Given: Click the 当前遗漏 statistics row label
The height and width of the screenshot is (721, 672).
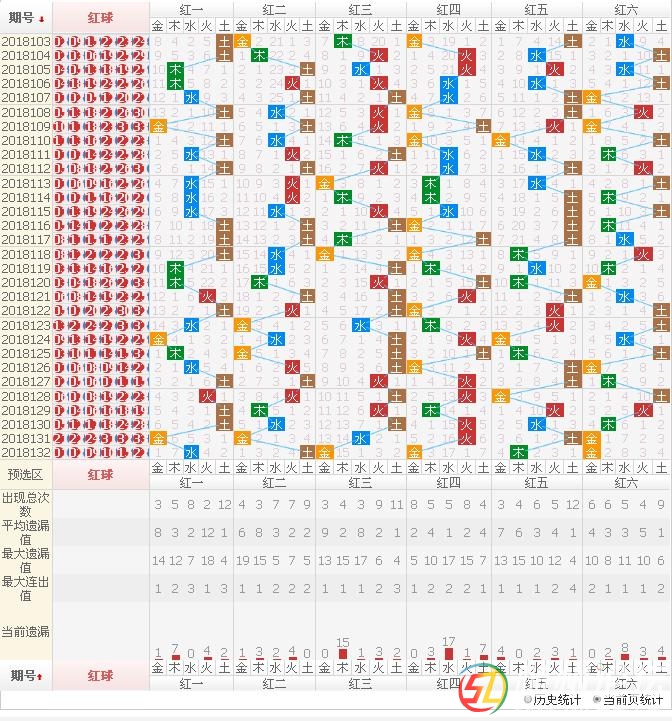Looking at the screenshot, I should pos(26,631).
